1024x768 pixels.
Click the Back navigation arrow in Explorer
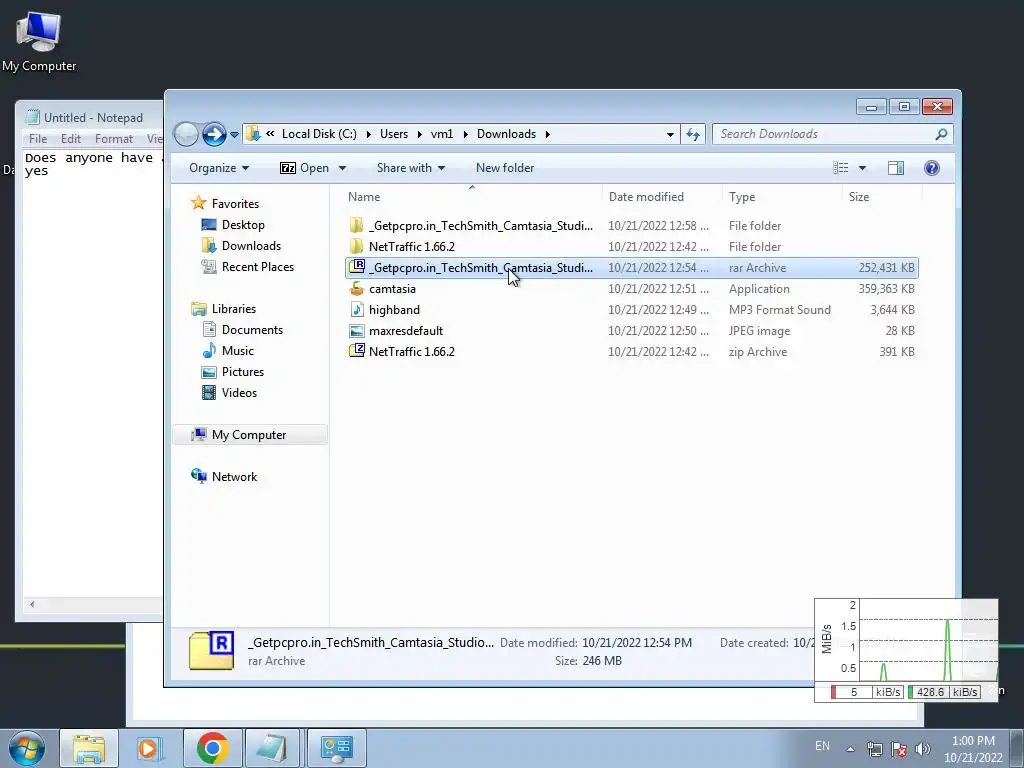[x=186, y=134]
